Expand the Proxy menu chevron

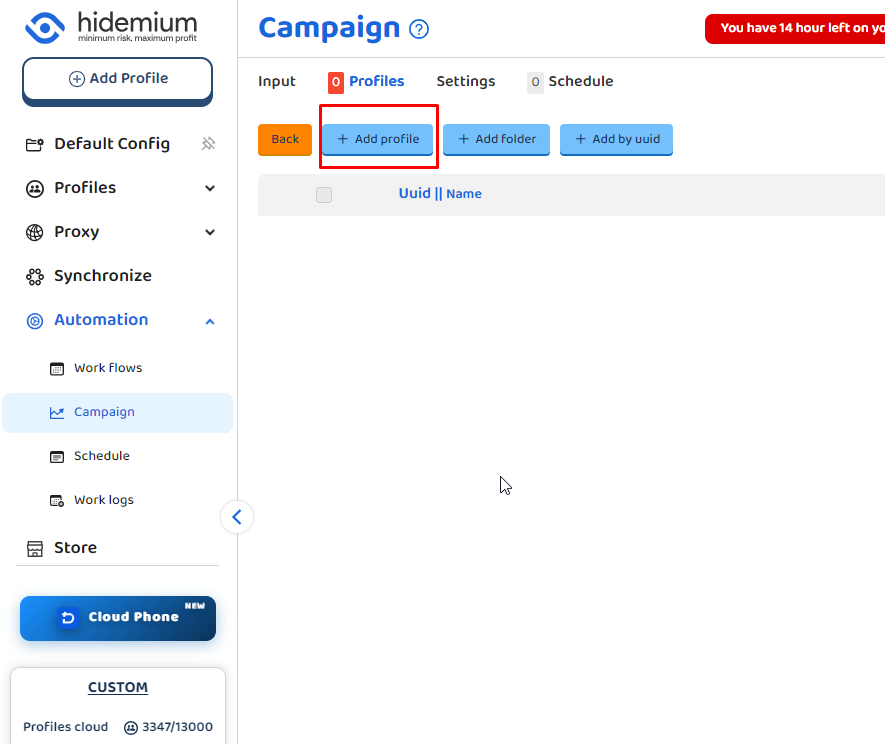coord(210,232)
